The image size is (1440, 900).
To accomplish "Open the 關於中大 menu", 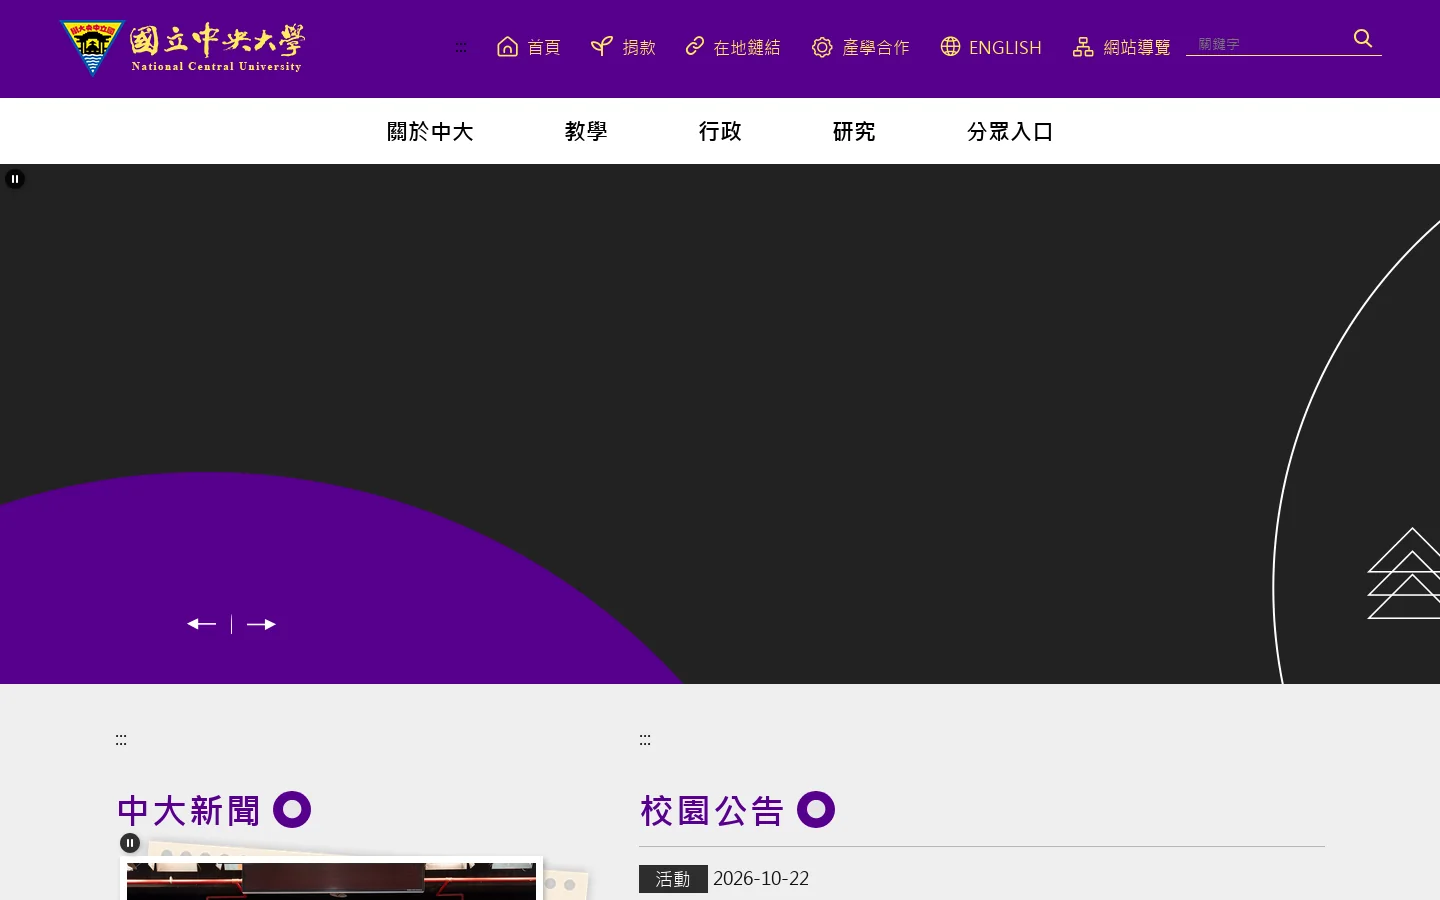I will [x=430, y=131].
